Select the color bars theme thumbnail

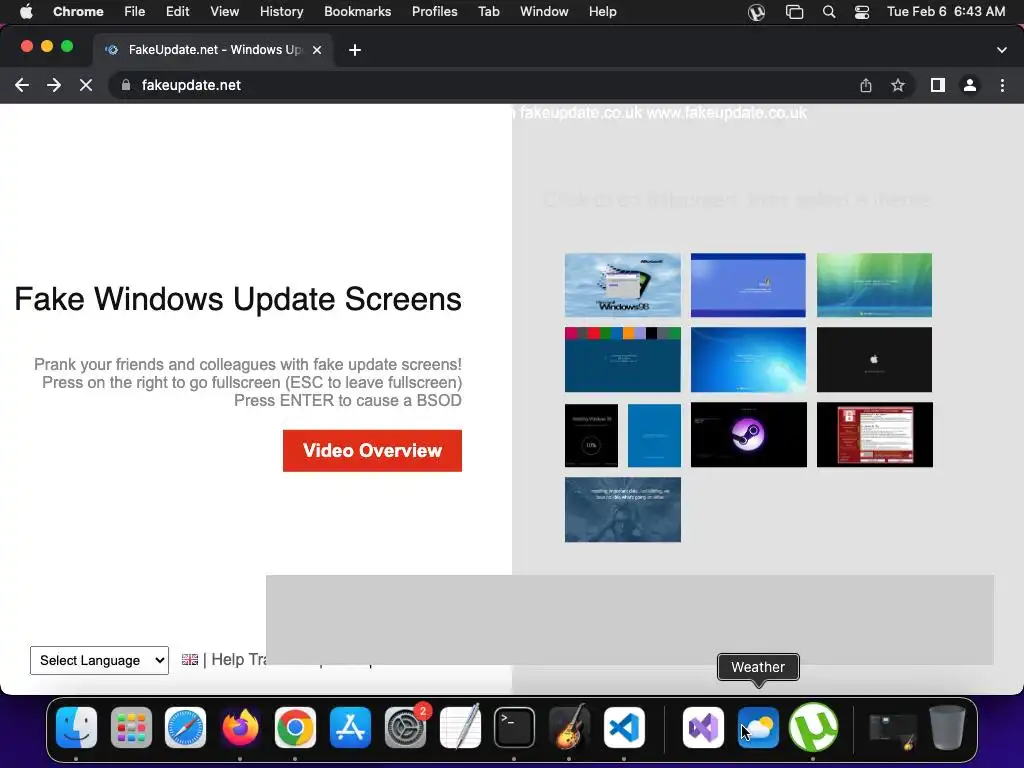622,360
